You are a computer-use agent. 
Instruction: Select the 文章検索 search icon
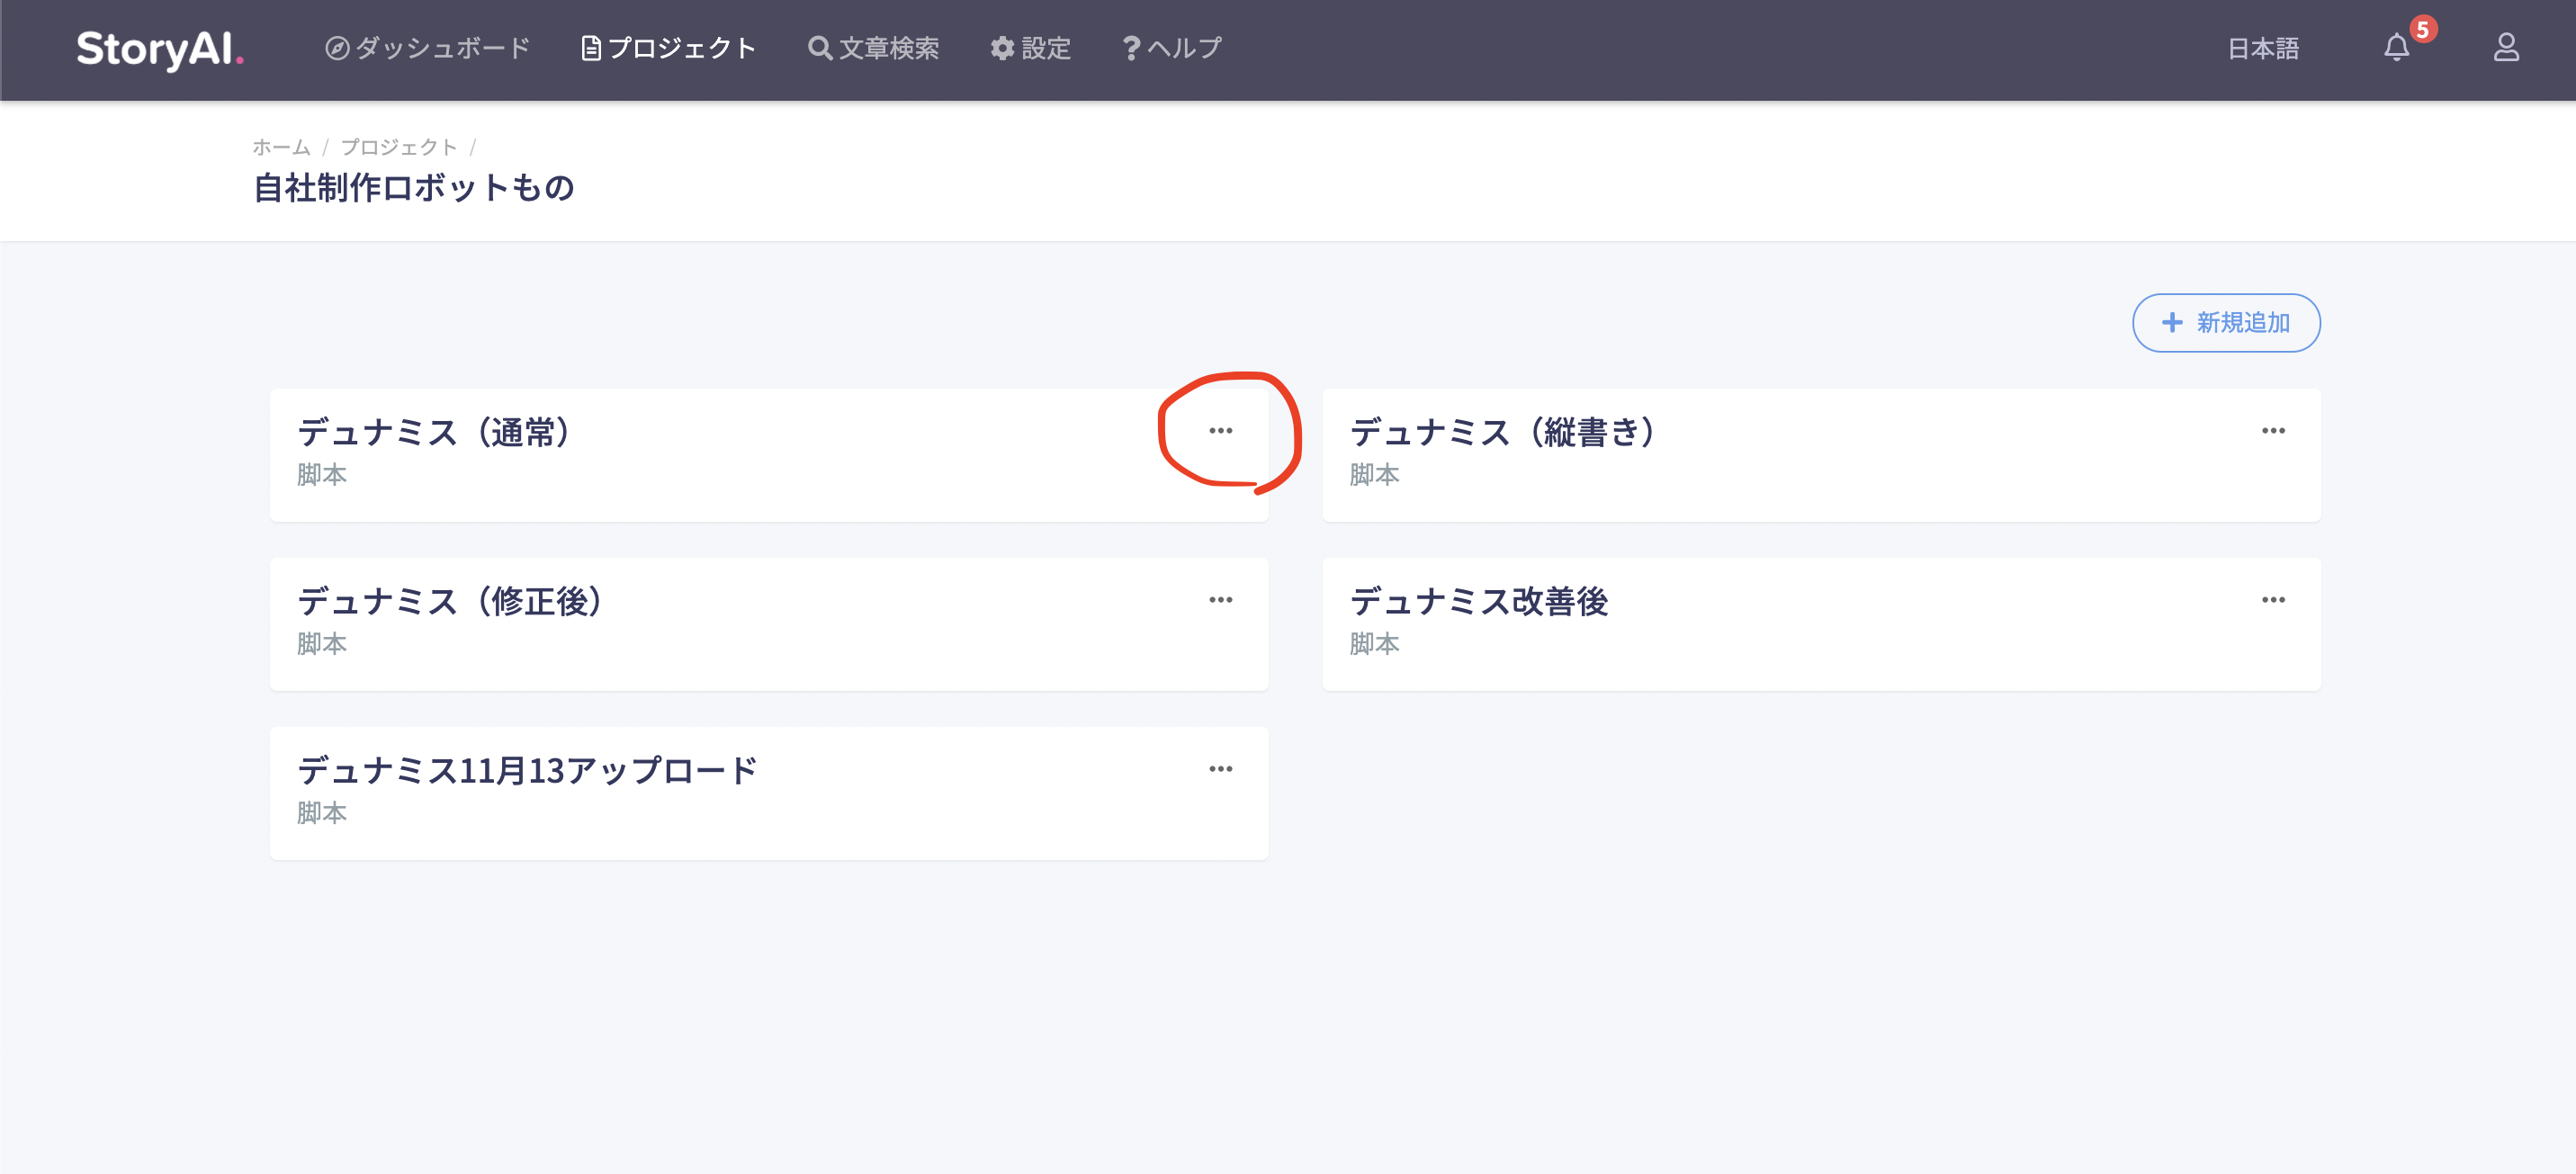pyautogui.click(x=818, y=47)
